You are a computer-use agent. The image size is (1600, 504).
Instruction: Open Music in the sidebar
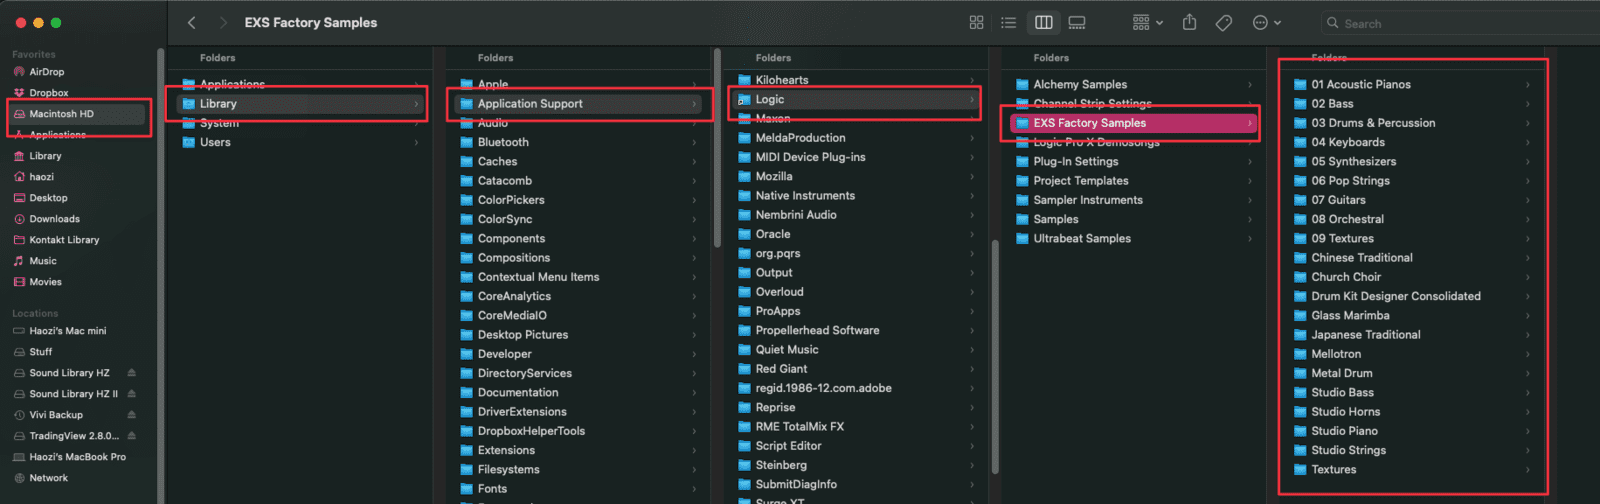[x=42, y=261]
